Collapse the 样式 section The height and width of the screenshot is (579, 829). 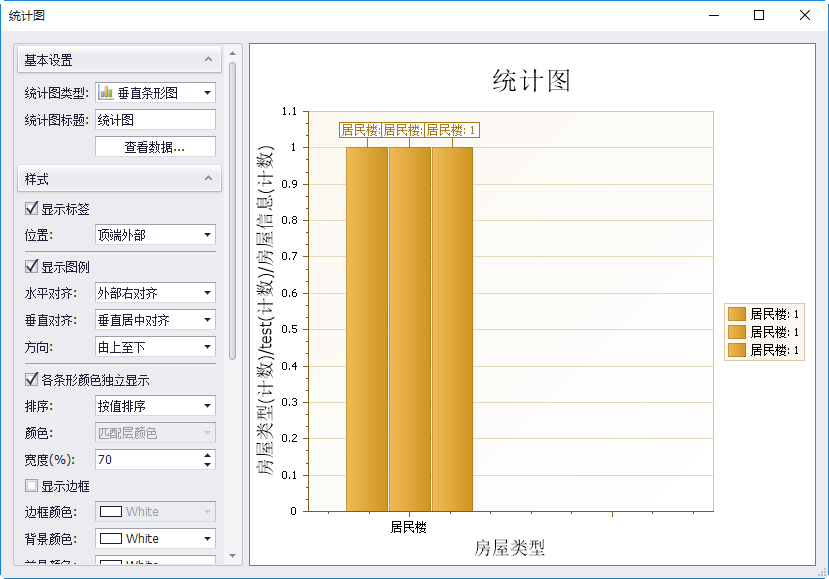click(208, 179)
